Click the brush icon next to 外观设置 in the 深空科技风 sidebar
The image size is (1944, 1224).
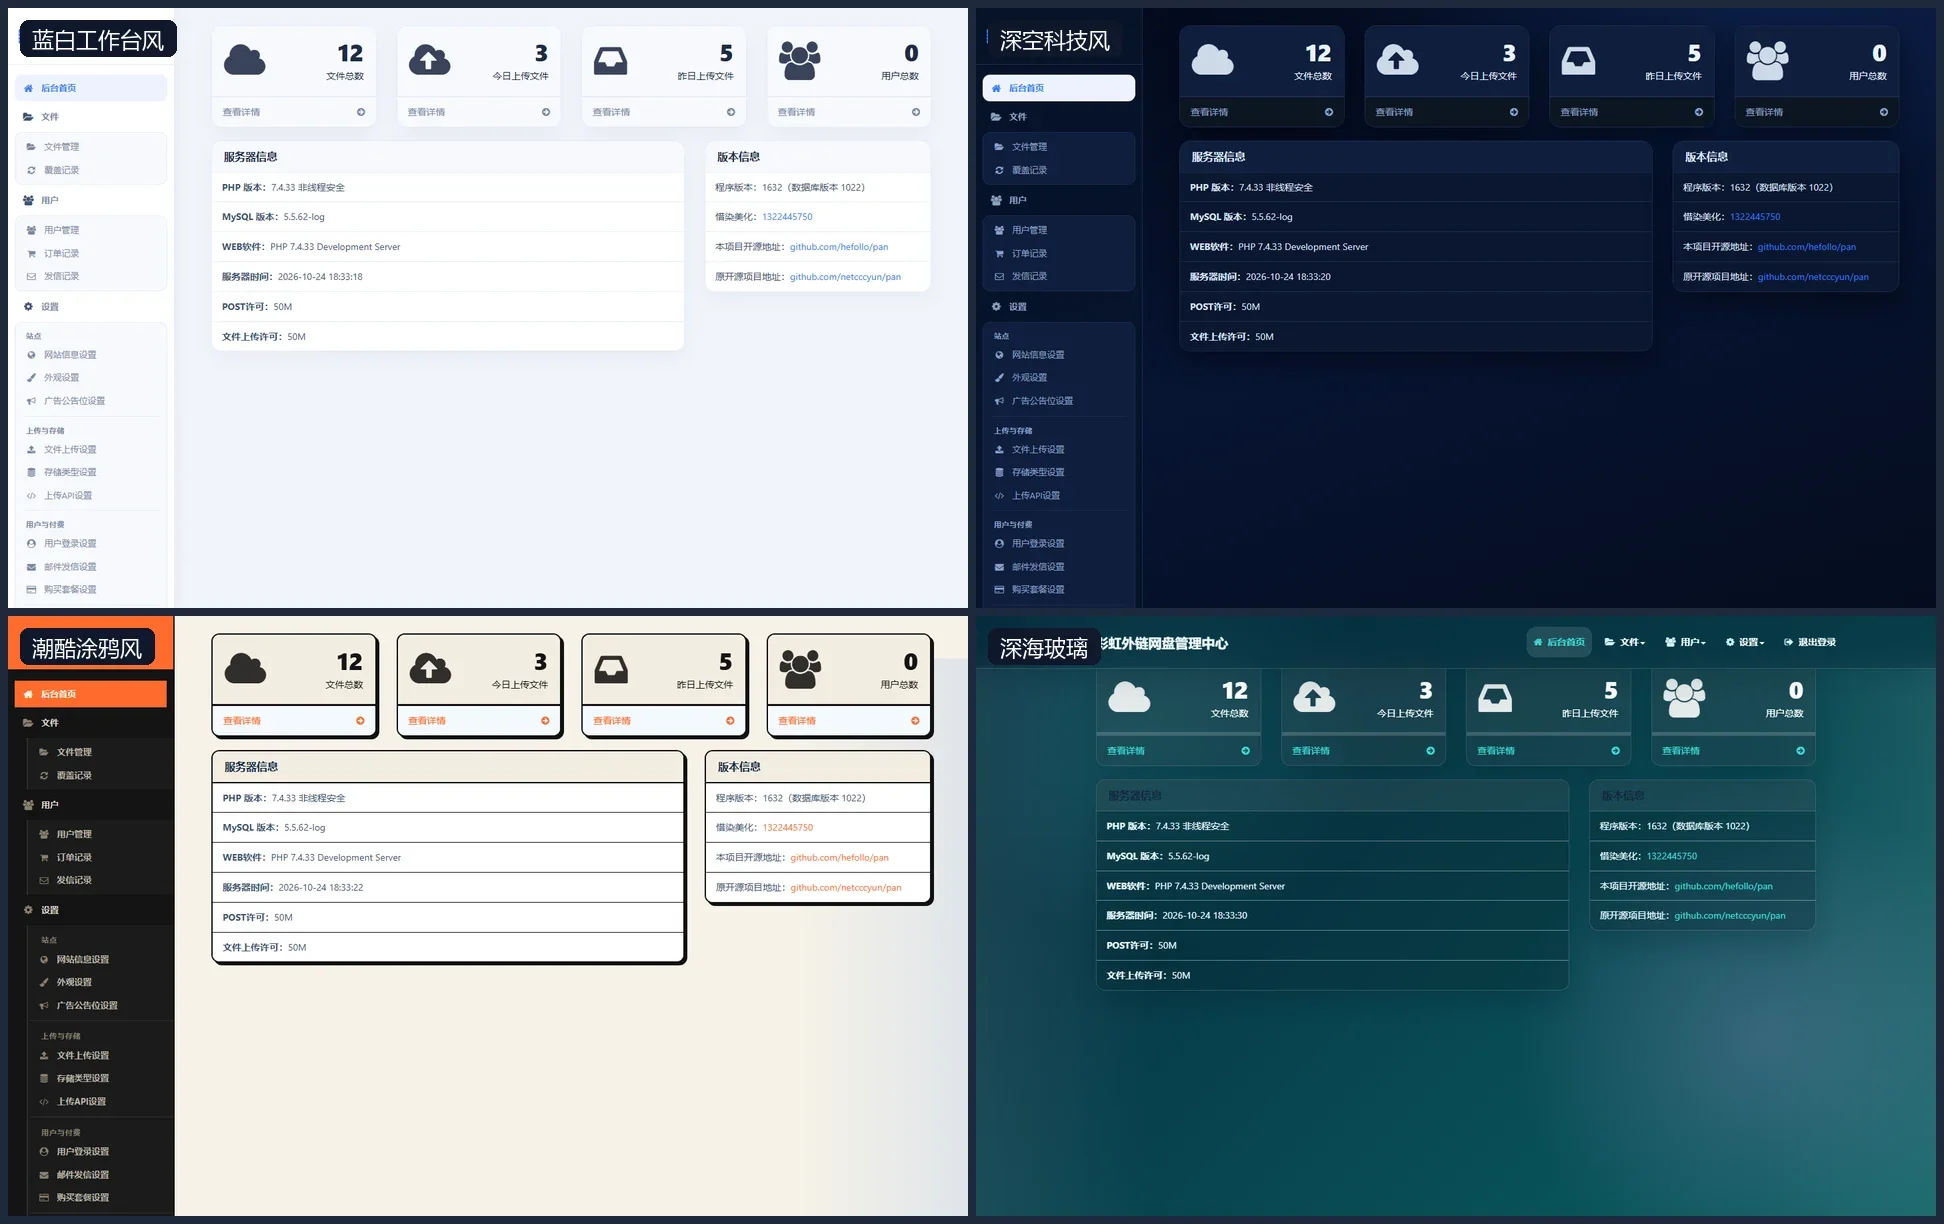[x=999, y=378]
